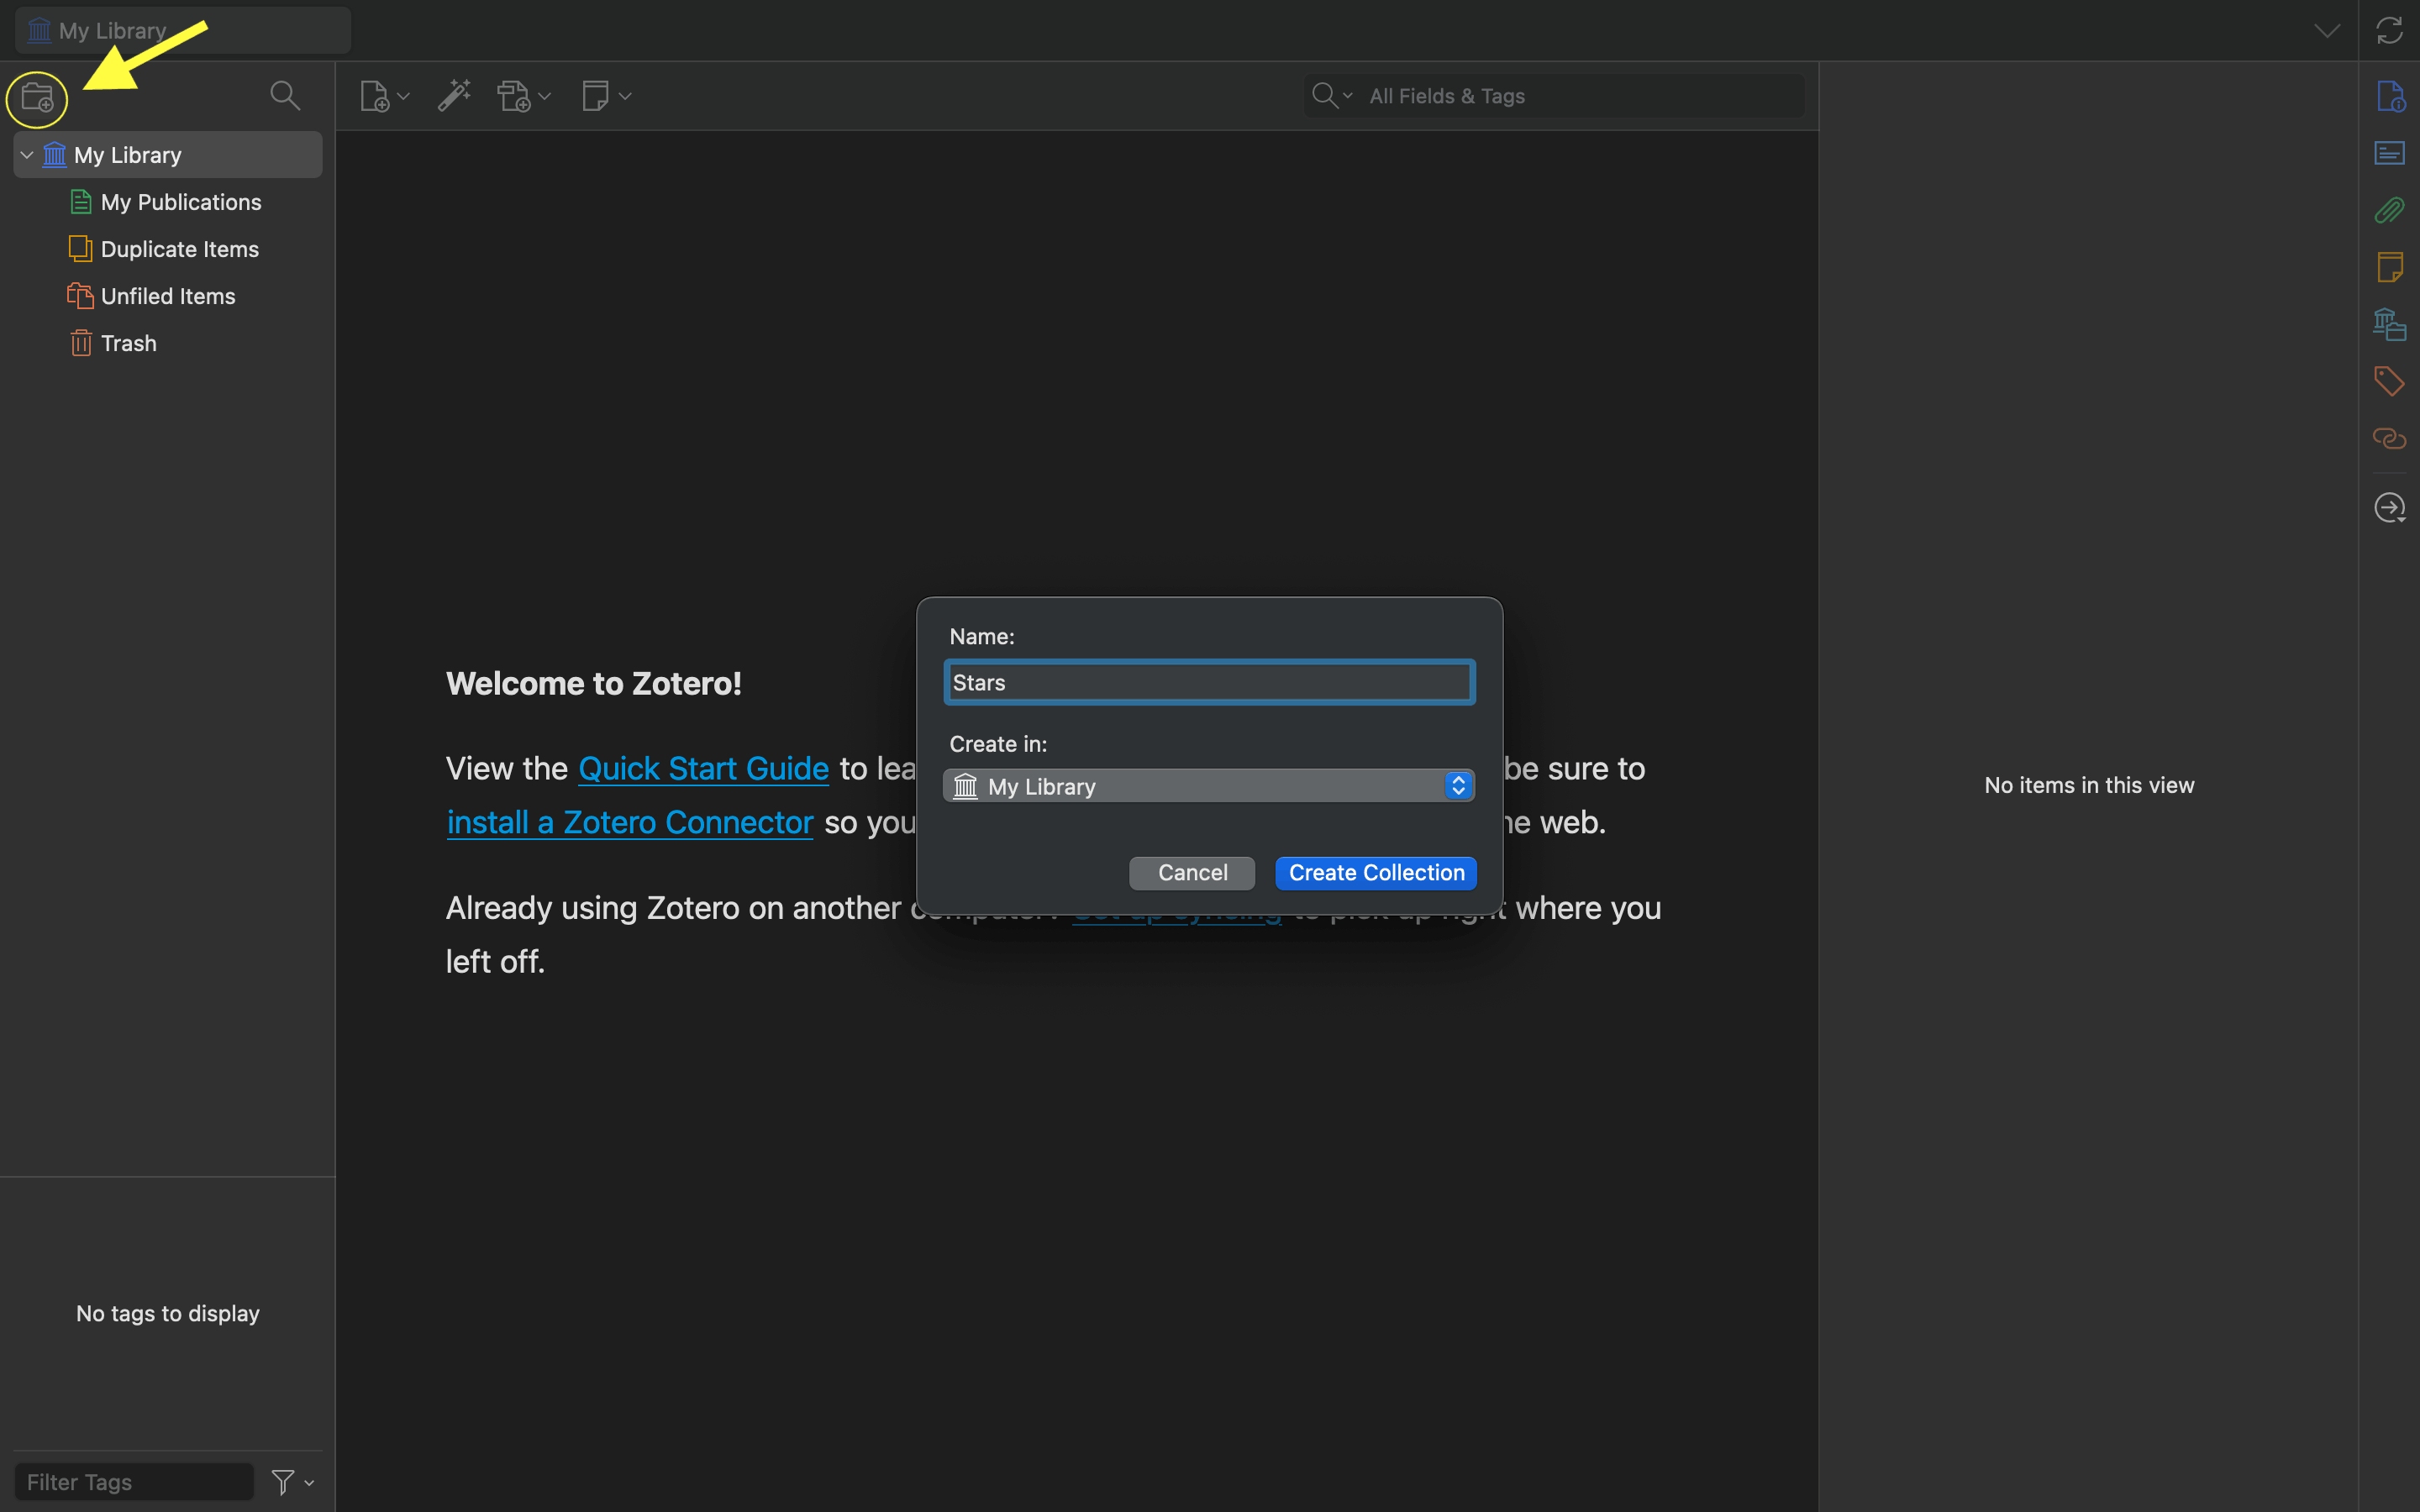Open search mode dropdown magnifier

(x=1332, y=96)
